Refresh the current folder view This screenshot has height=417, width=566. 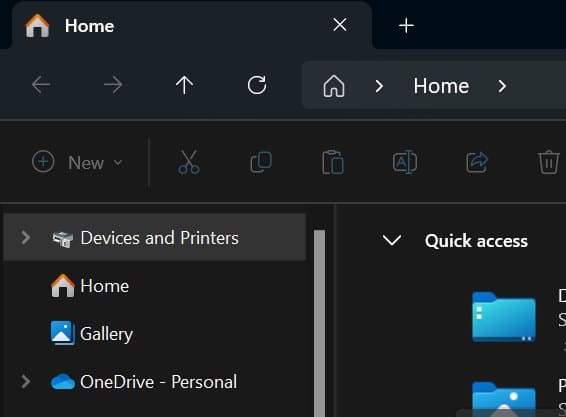tap(257, 85)
